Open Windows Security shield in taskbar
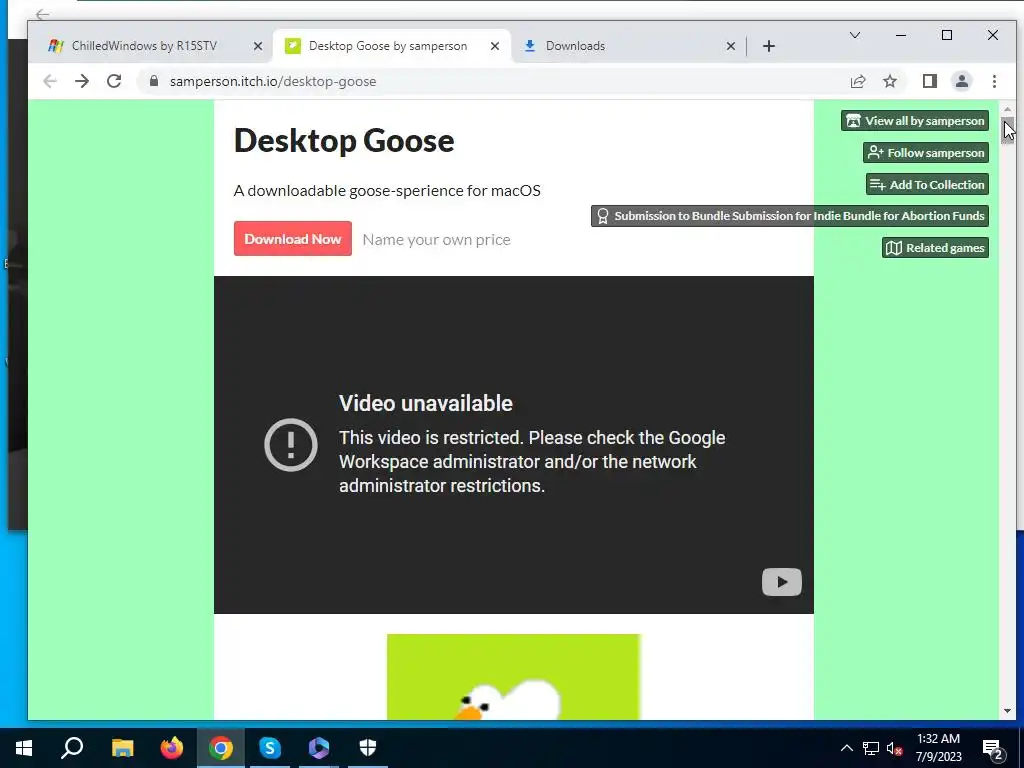Image resolution: width=1024 pixels, height=768 pixels. pyautogui.click(x=368, y=748)
